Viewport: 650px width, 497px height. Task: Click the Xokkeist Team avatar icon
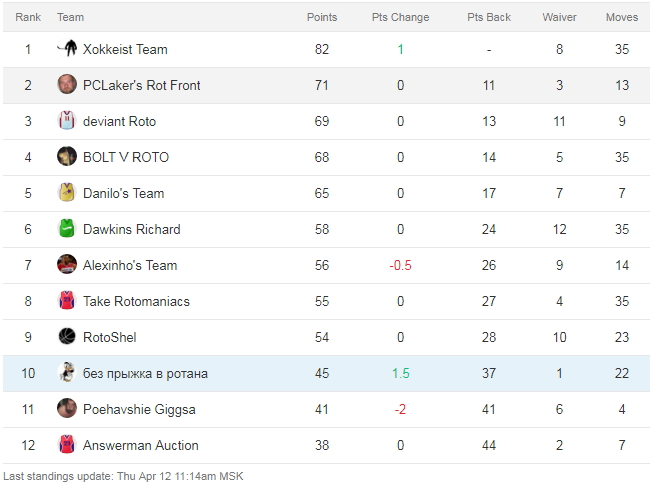pyautogui.click(x=67, y=49)
